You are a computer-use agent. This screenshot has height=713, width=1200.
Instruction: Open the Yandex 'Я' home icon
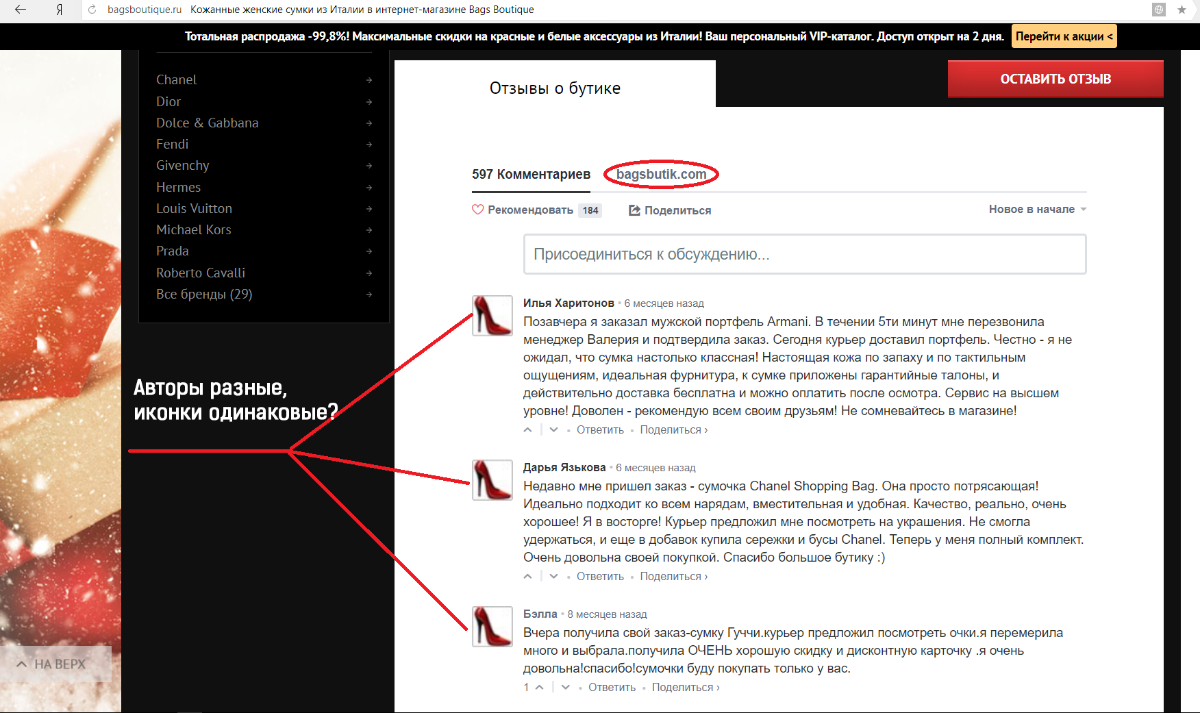[60, 9]
